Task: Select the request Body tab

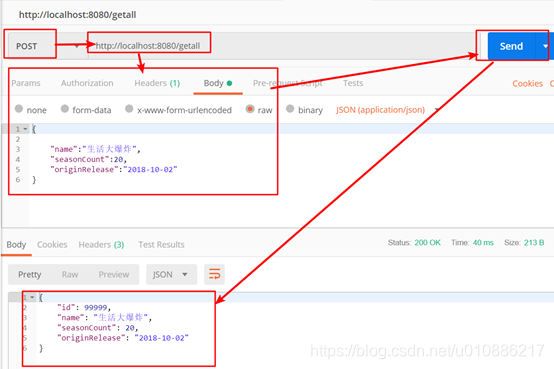Action: tap(218, 83)
